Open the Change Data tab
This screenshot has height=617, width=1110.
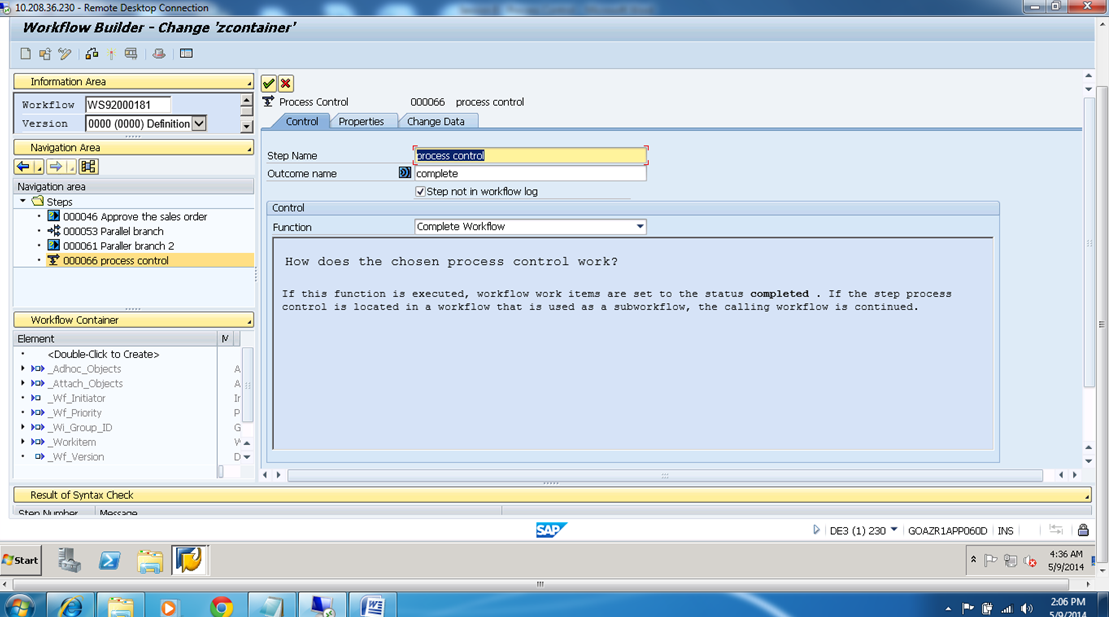(x=438, y=120)
